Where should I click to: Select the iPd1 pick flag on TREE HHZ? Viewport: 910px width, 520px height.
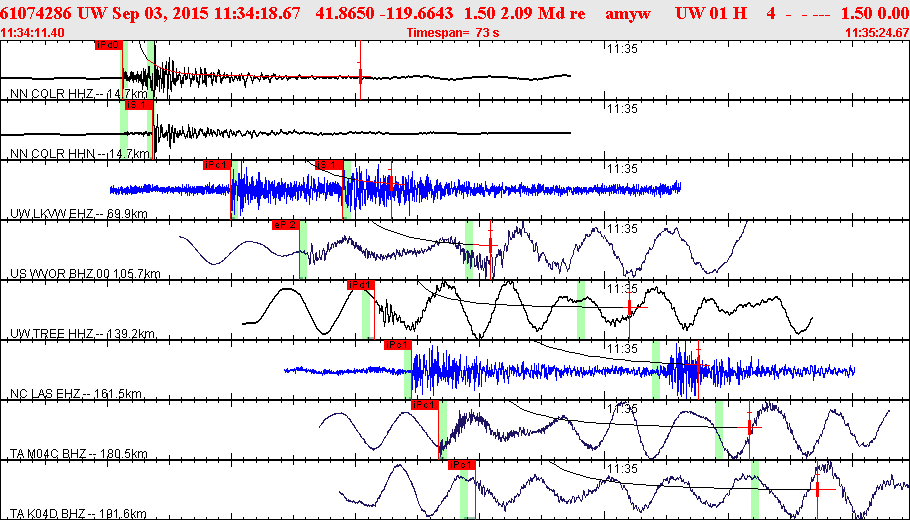[360, 285]
